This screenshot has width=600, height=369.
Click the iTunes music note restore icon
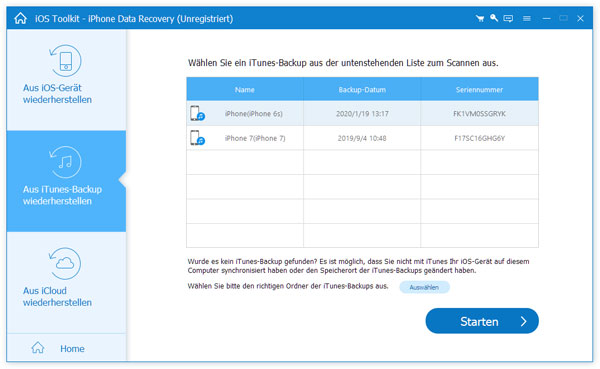click(65, 162)
